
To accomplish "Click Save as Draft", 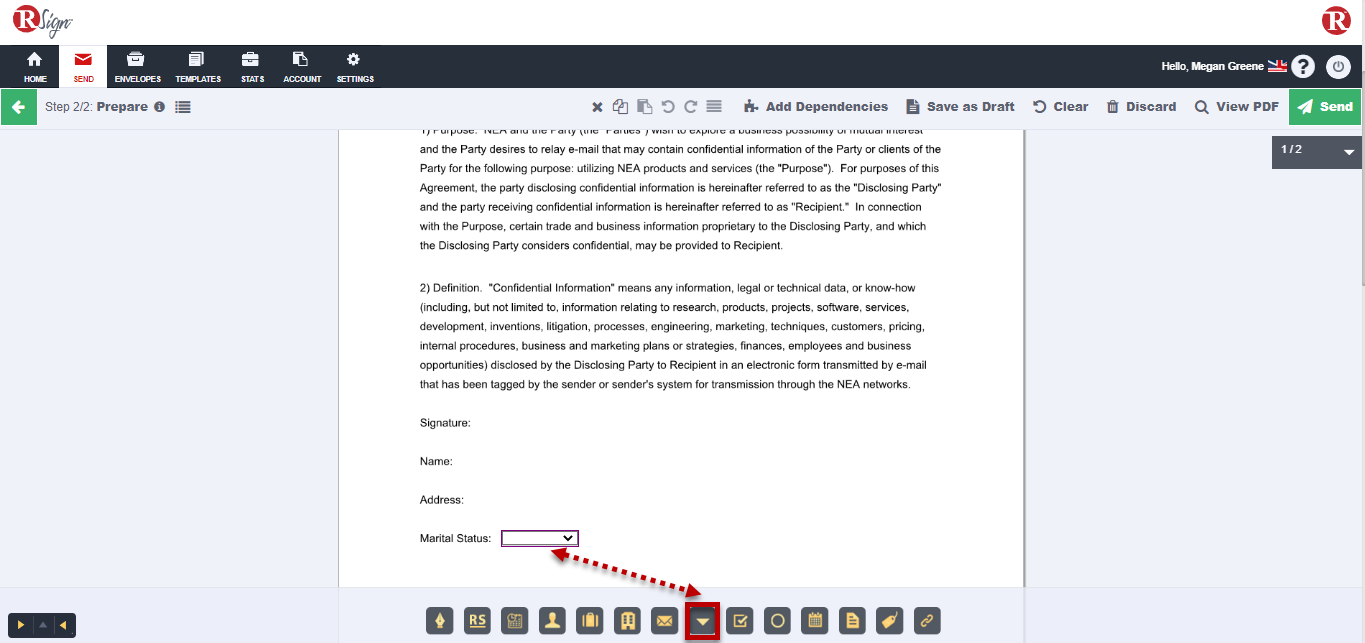I will click(960, 107).
